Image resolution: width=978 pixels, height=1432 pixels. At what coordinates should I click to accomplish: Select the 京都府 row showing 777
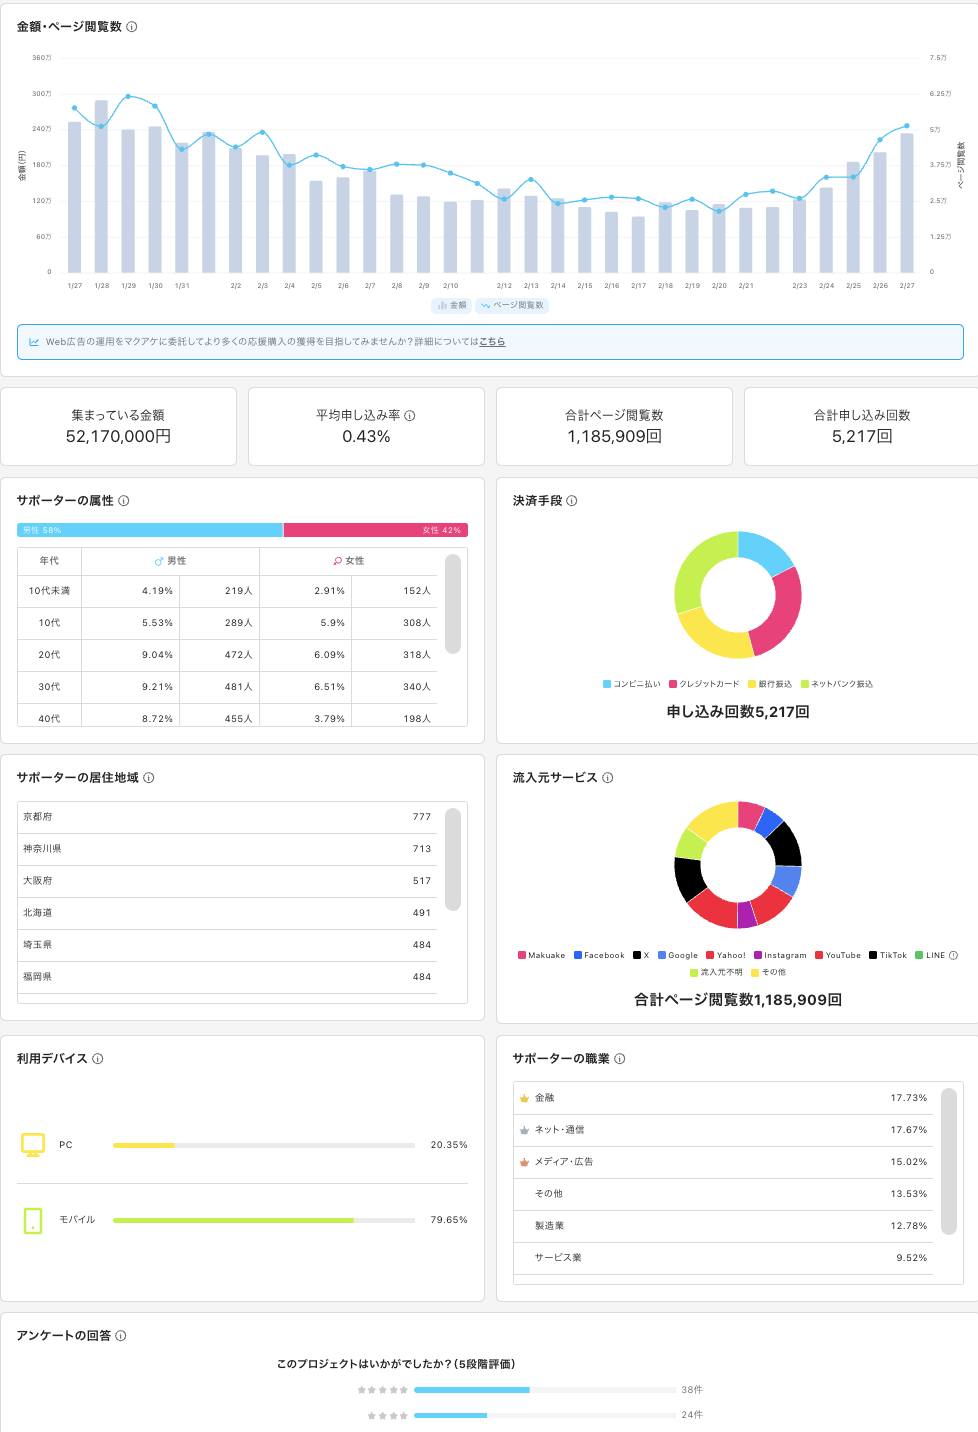click(227, 817)
